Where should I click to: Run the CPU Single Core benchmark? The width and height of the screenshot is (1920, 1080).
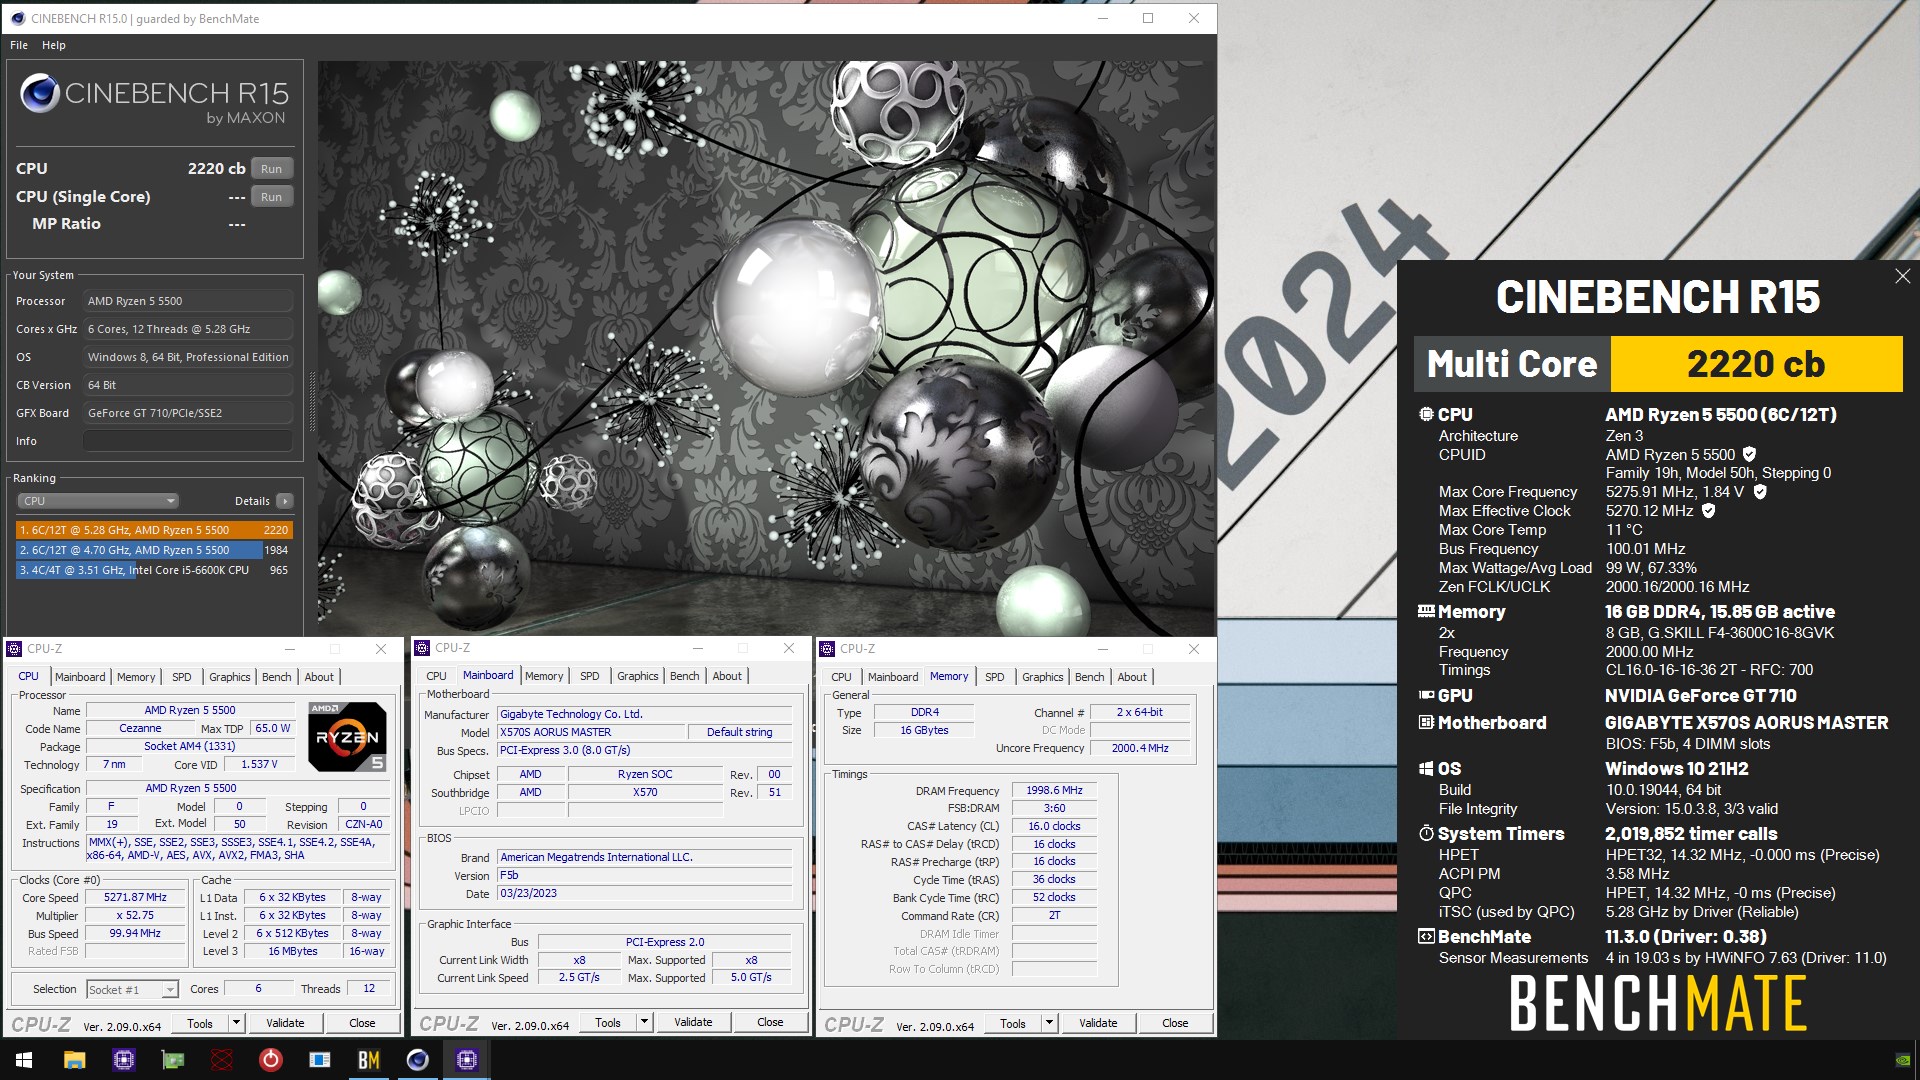point(272,197)
